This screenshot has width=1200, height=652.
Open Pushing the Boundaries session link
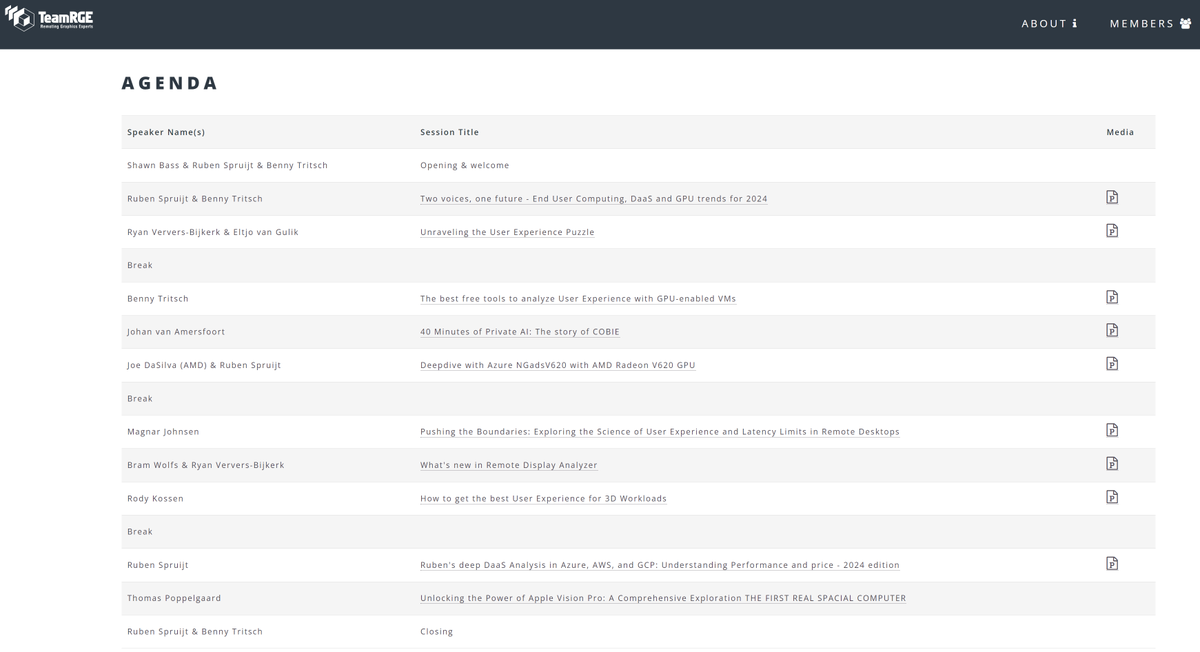(660, 432)
